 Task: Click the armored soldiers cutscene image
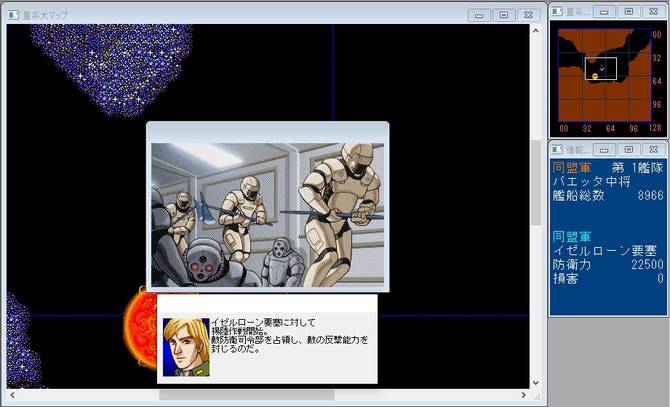[267, 215]
